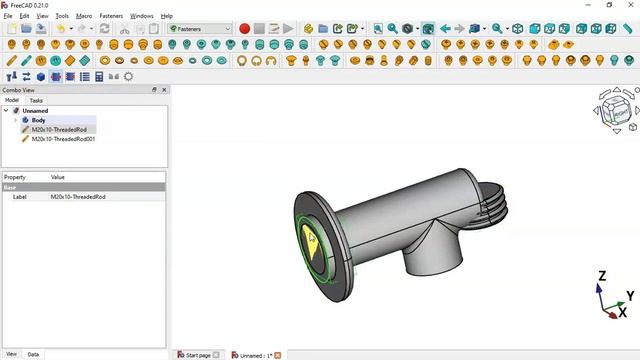The image size is (640, 360).
Task: Switch to the Tasks tab
Action: [x=36, y=100]
